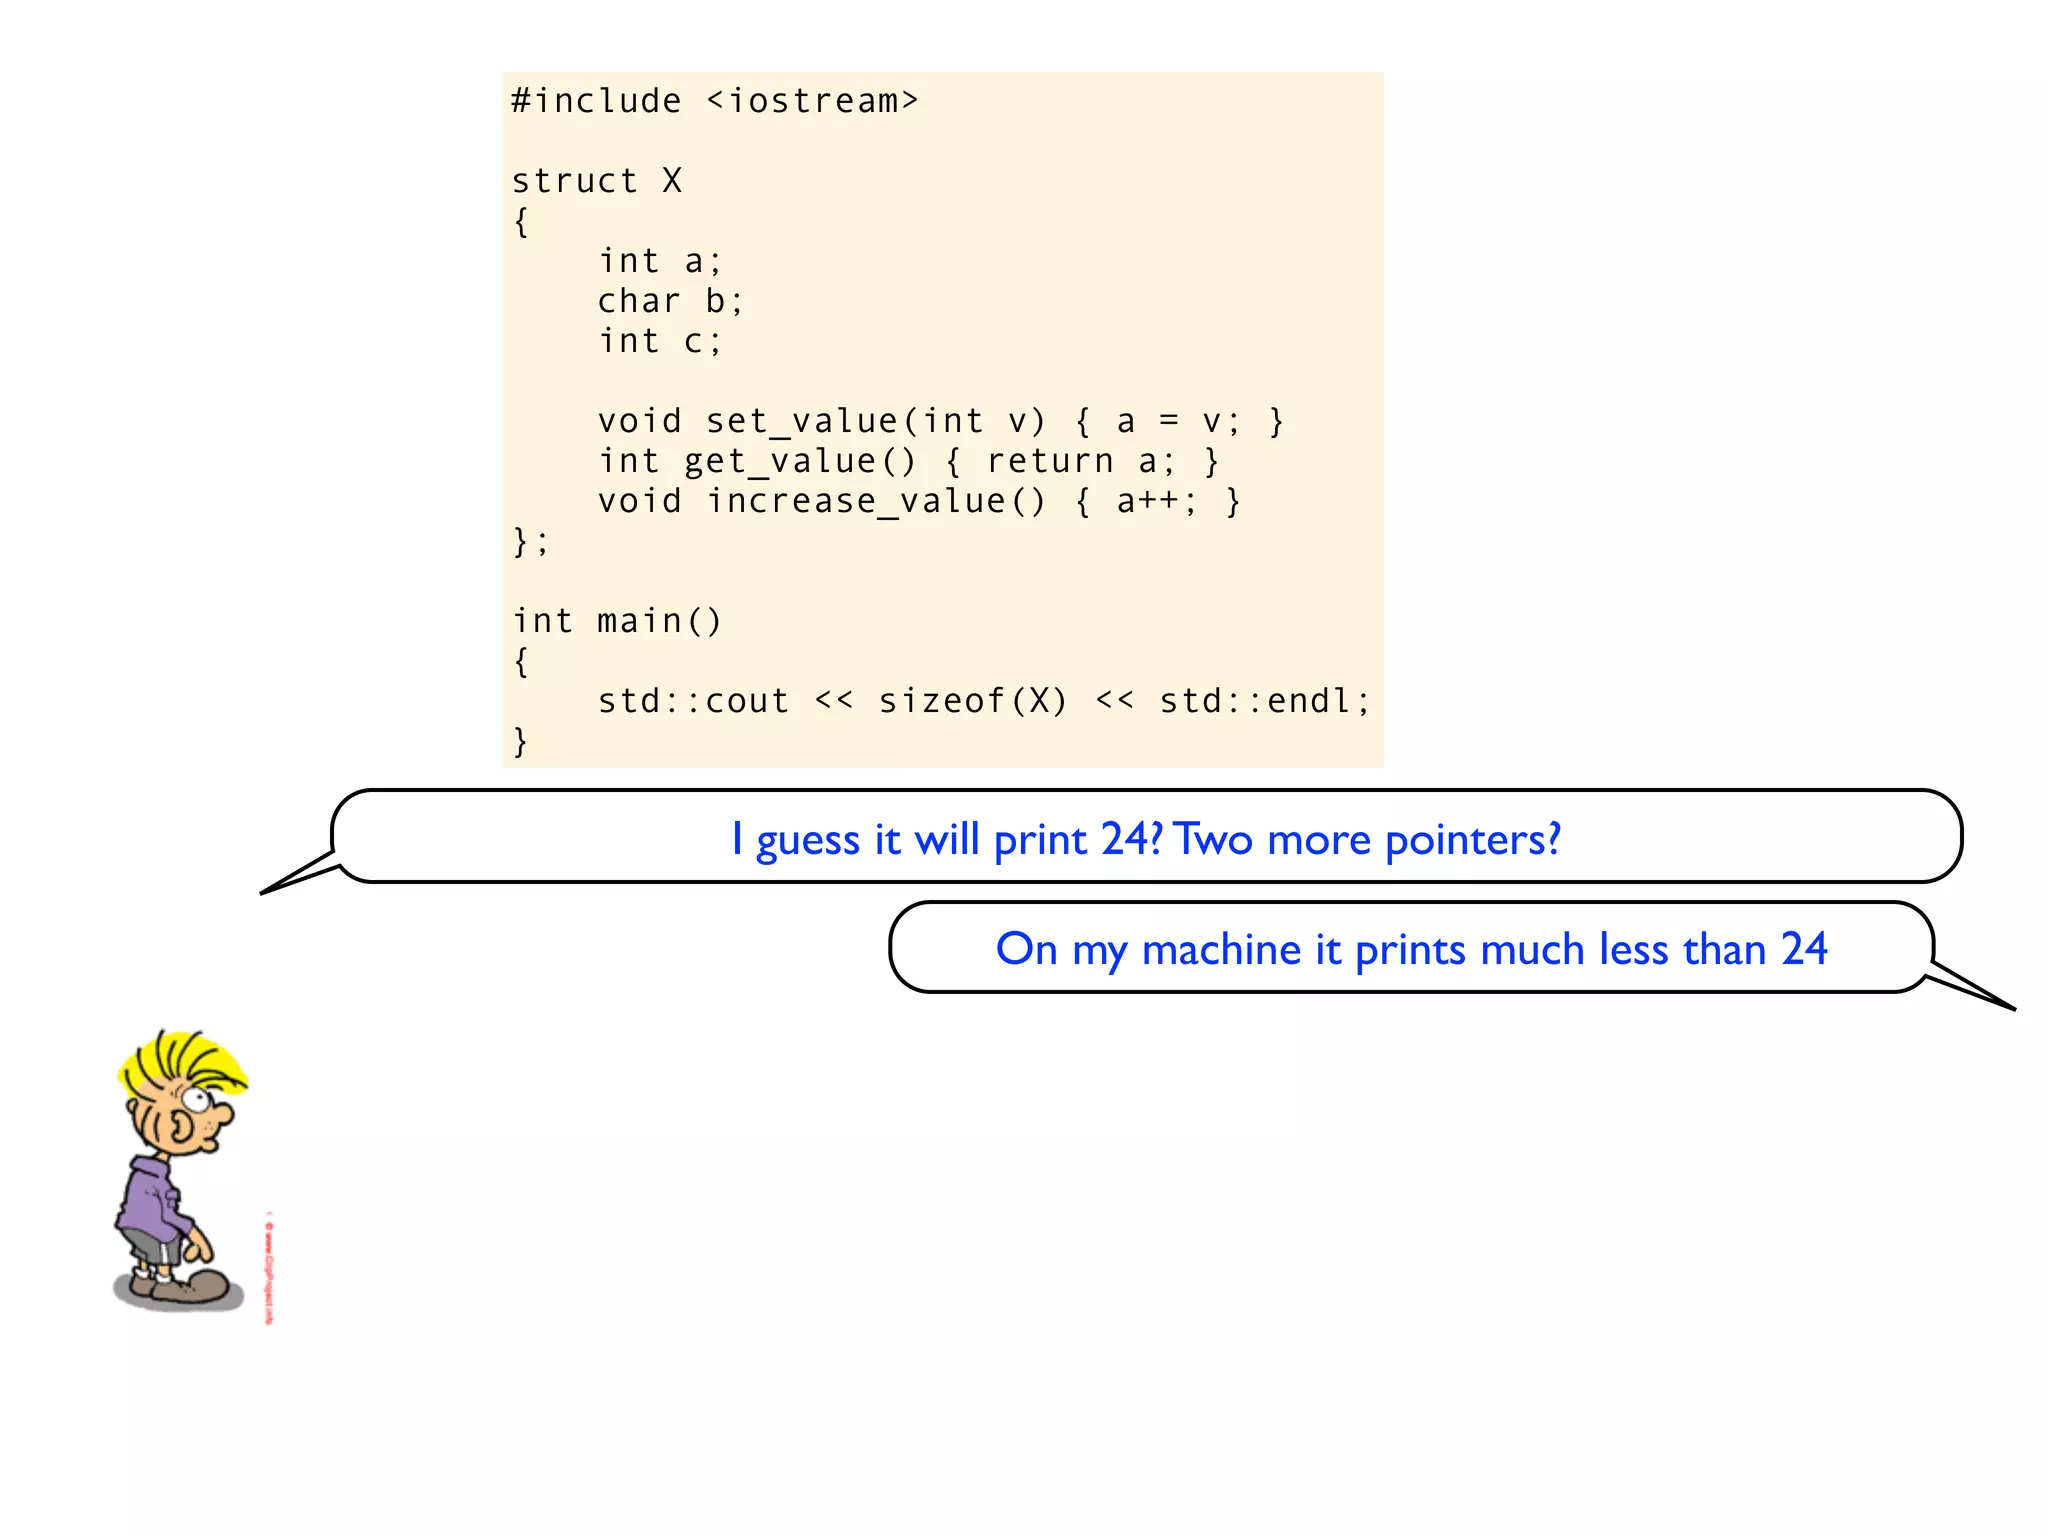Select the 'char b;' member line

point(670,301)
